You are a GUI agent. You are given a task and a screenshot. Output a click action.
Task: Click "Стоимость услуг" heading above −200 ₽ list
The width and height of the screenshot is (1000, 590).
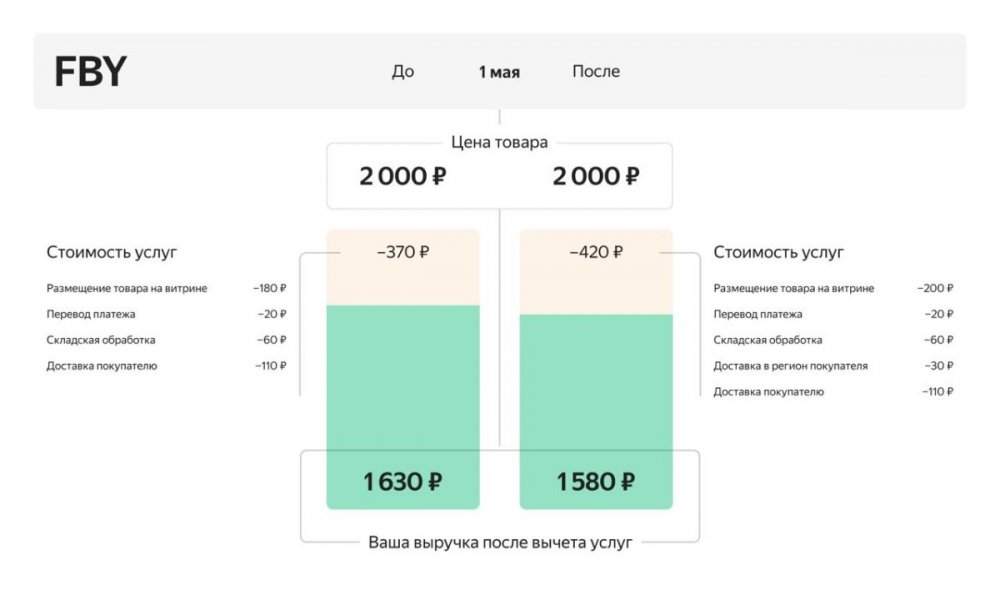pos(778,253)
